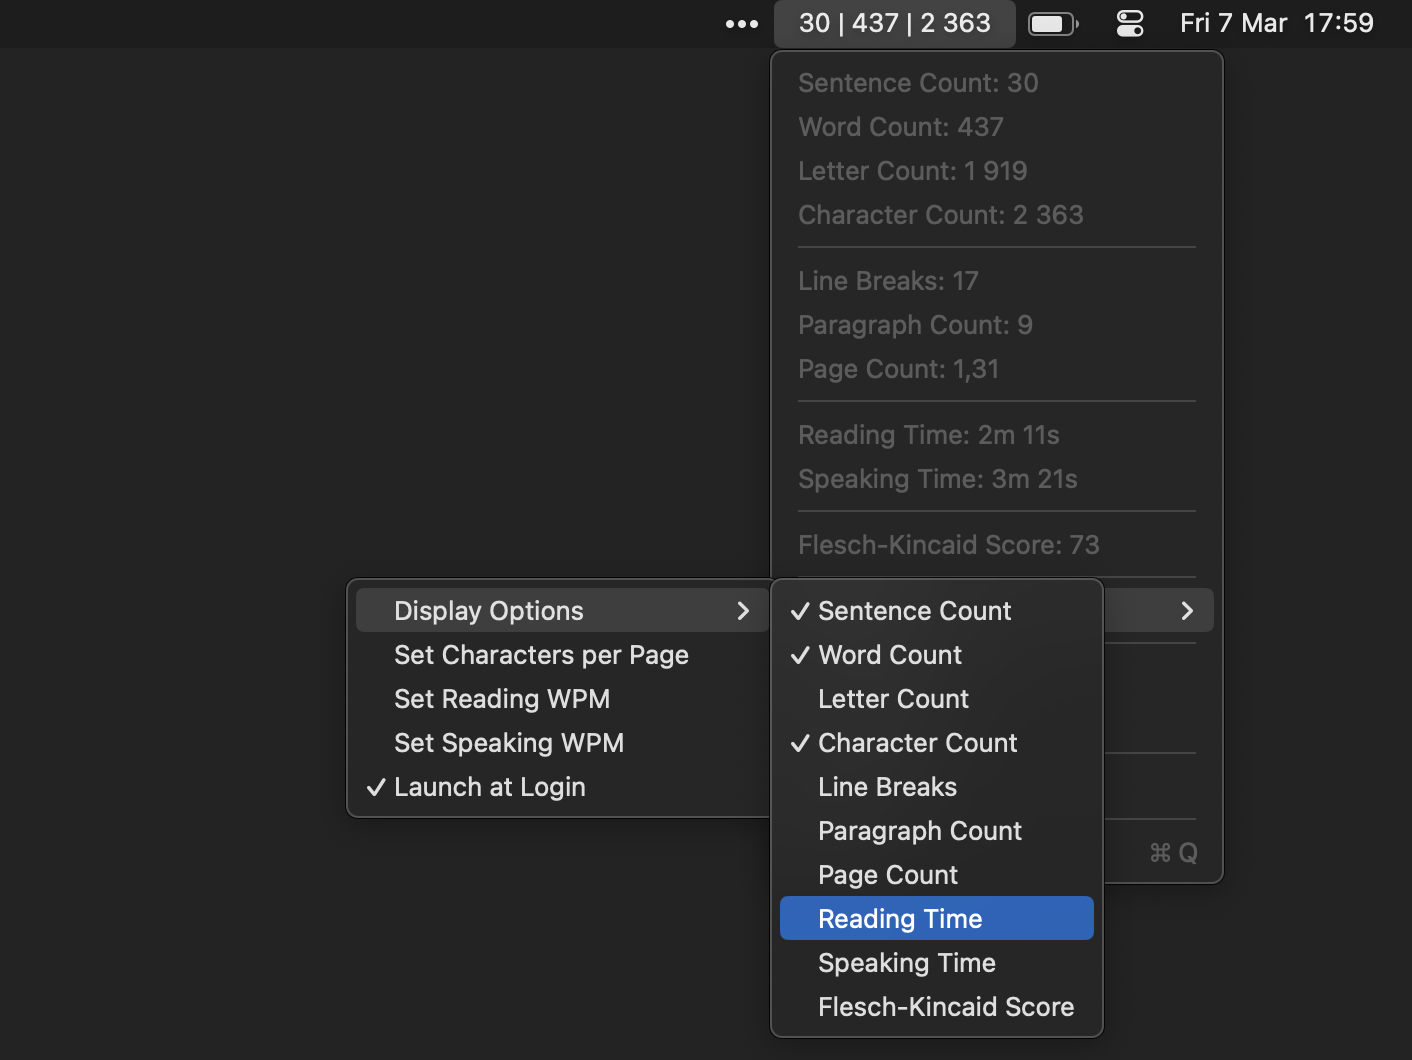1412x1060 pixels.
Task: Select Set Characters per Page
Action: click(x=541, y=655)
